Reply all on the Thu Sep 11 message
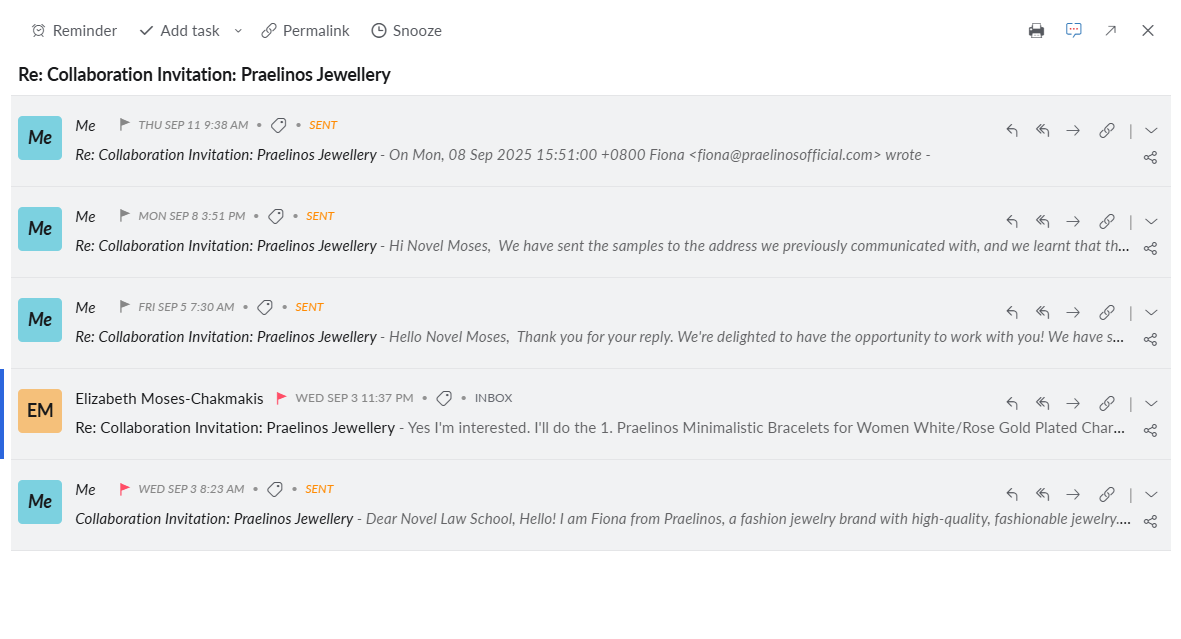 1043,131
